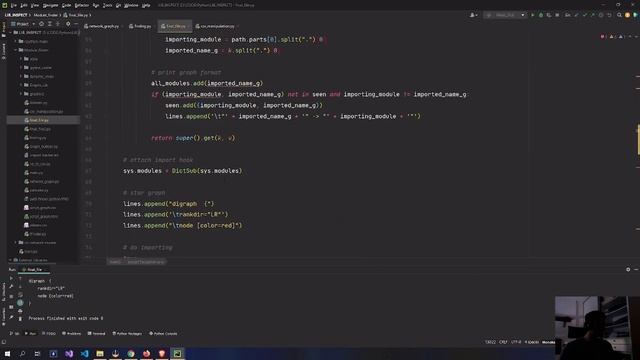Open the Git tool window button
This screenshot has width=640, height=360.
click(14, 333)
